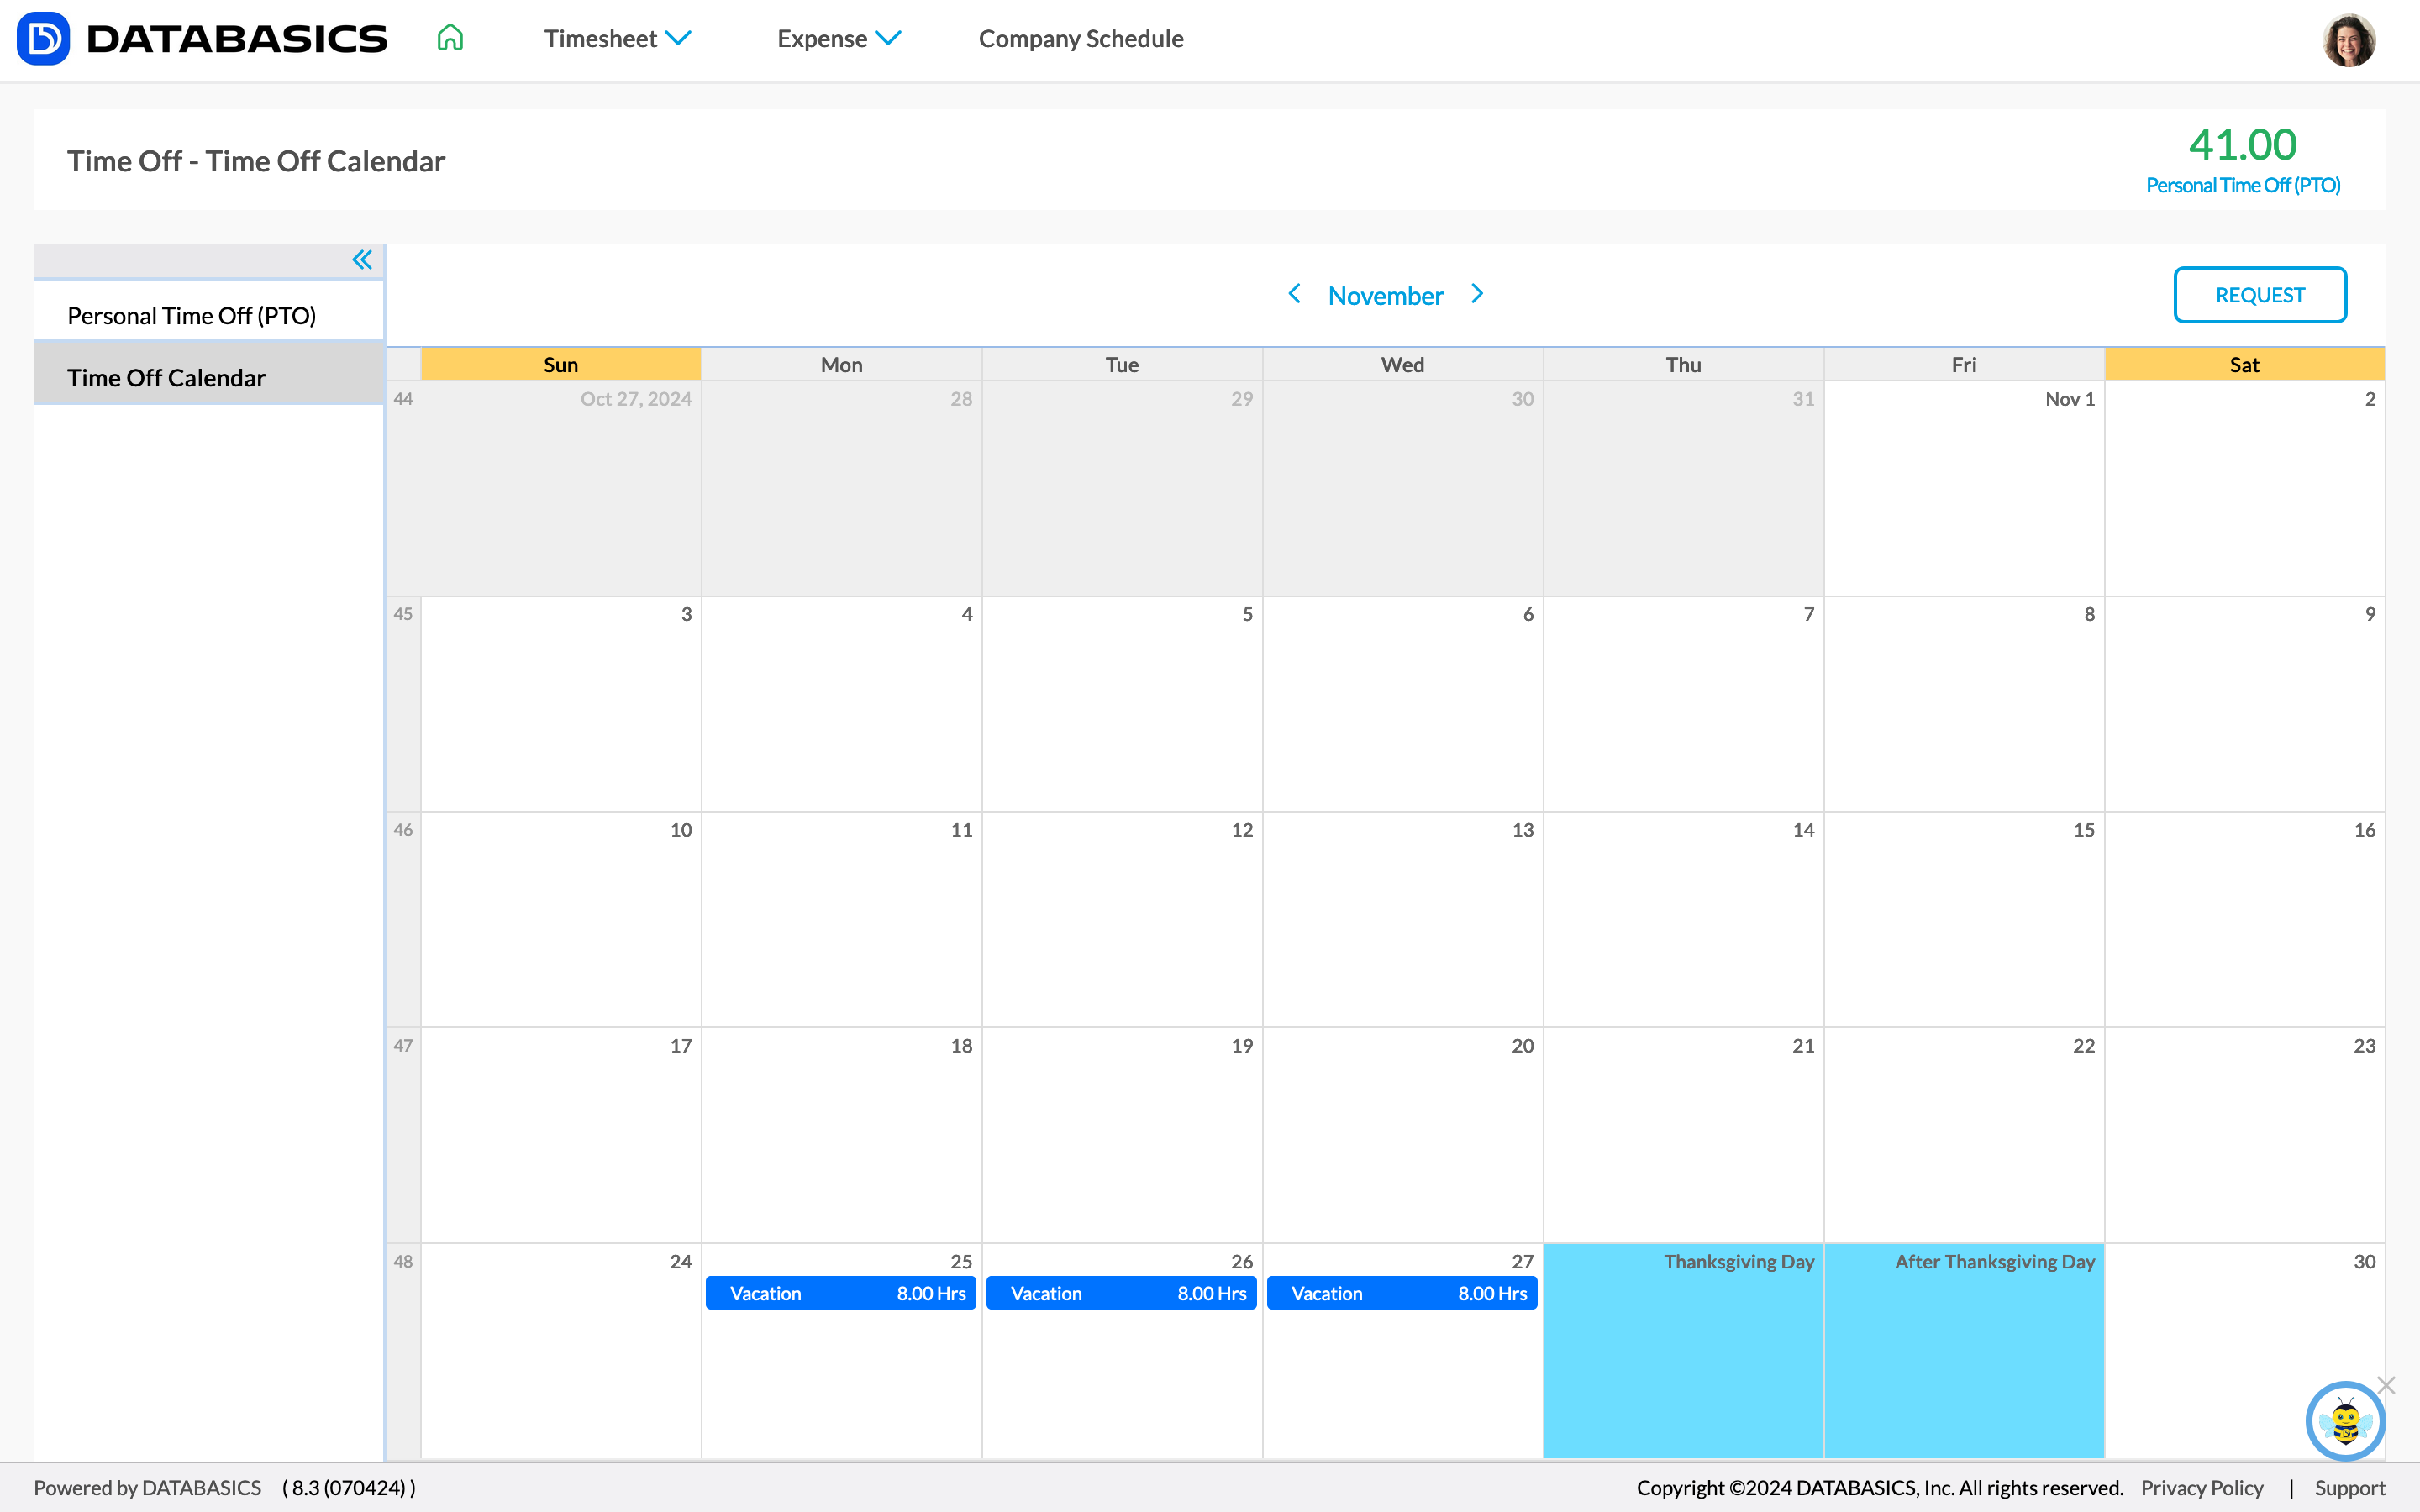Expand the Expense dropdown menu

pos(838,39)
